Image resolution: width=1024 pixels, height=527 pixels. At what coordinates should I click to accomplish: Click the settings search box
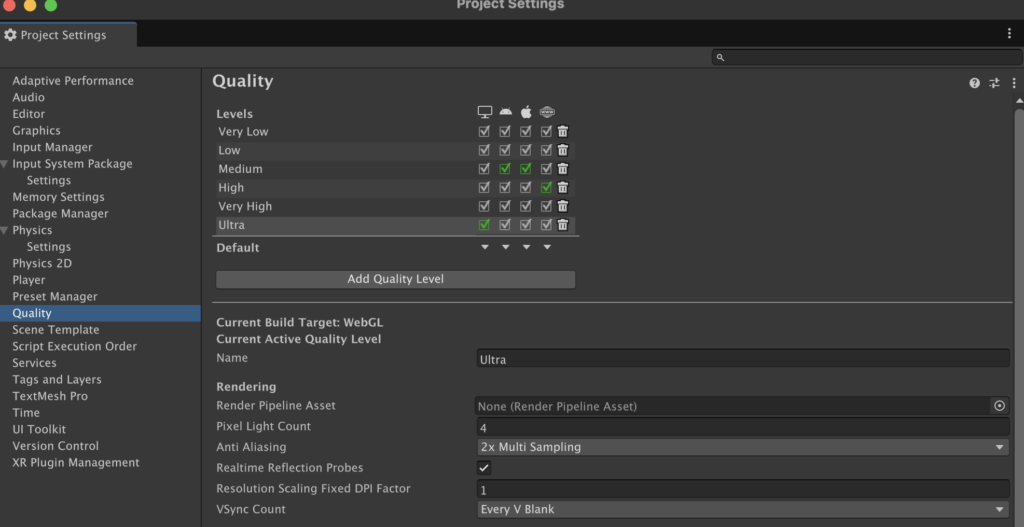[860, 57]
